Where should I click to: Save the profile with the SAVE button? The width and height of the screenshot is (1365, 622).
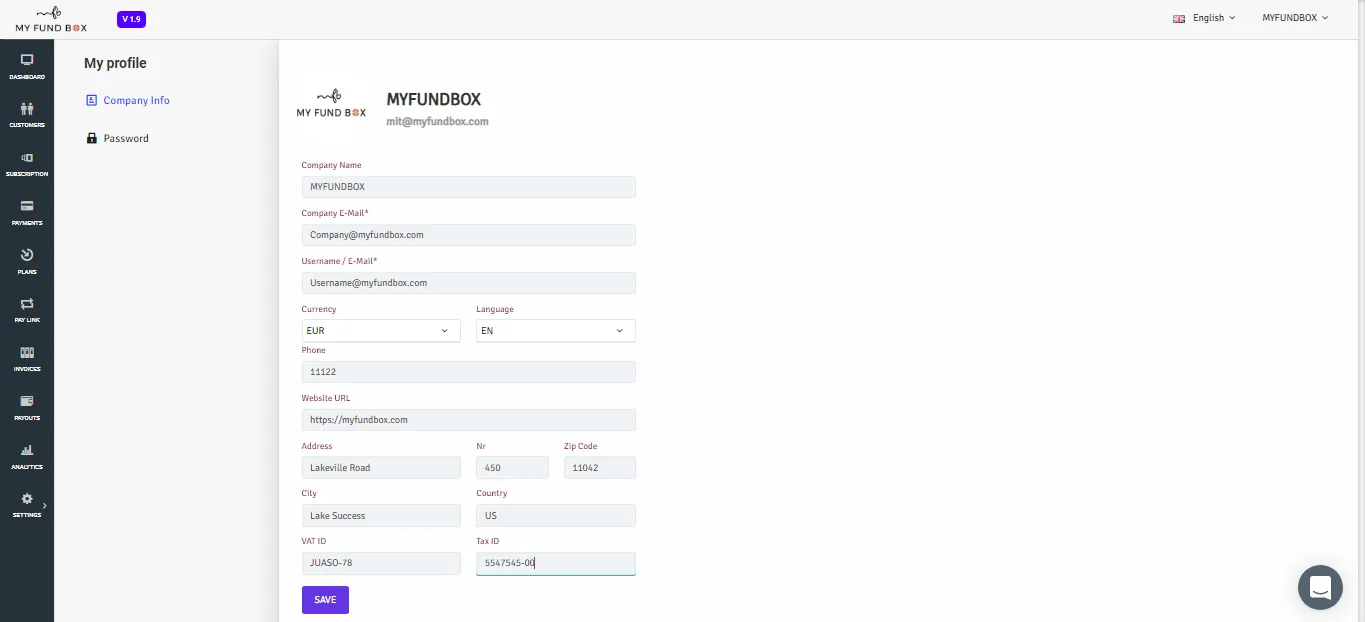[x=325, y=600]
